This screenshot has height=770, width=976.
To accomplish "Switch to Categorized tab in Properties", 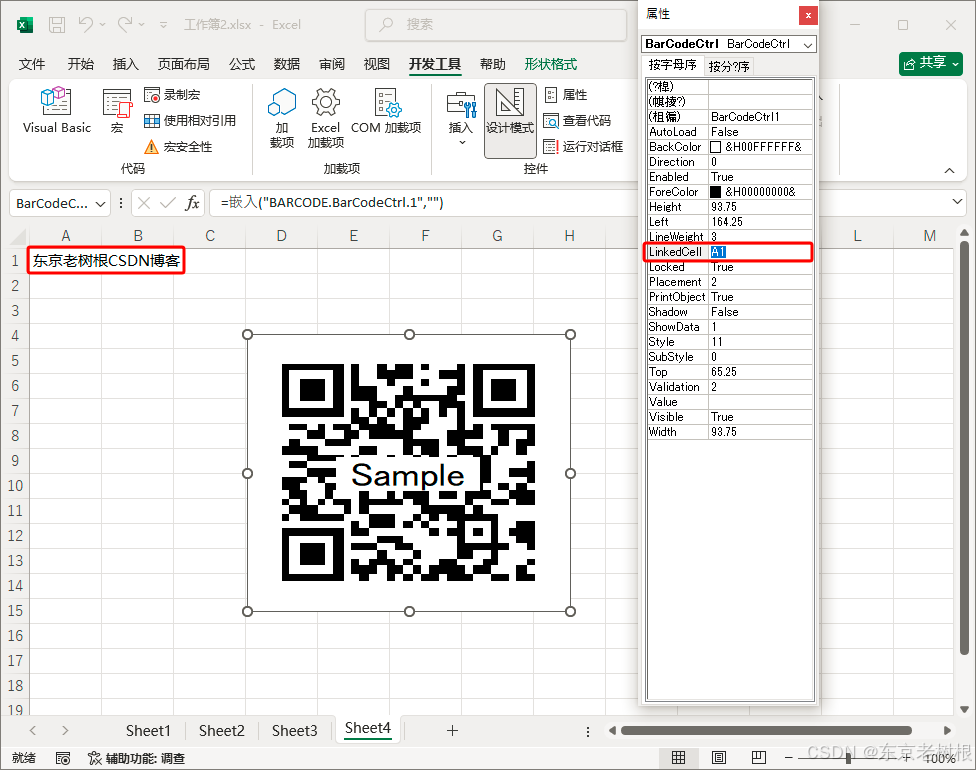I will (728, 66).
